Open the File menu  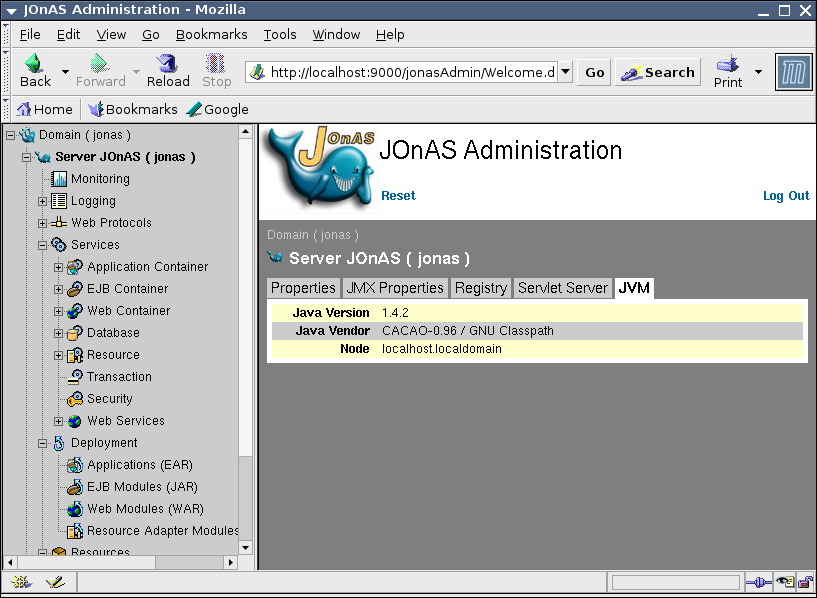click(x=30, y=34)
